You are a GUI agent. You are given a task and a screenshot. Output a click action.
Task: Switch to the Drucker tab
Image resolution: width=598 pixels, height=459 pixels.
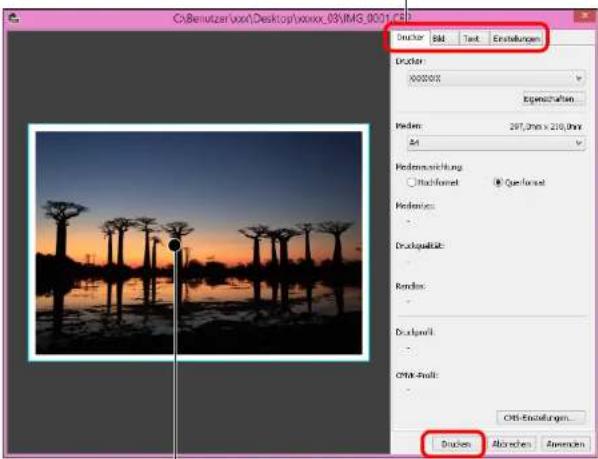pos(410,38)
